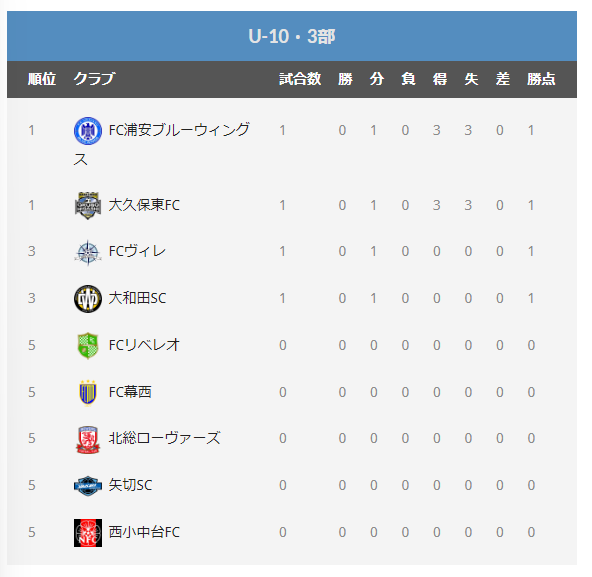Image resolution: width=592 pixels, height=577 pixels.
Task: Open the 大和田SC name link
Action: click(x=137, y=298)
